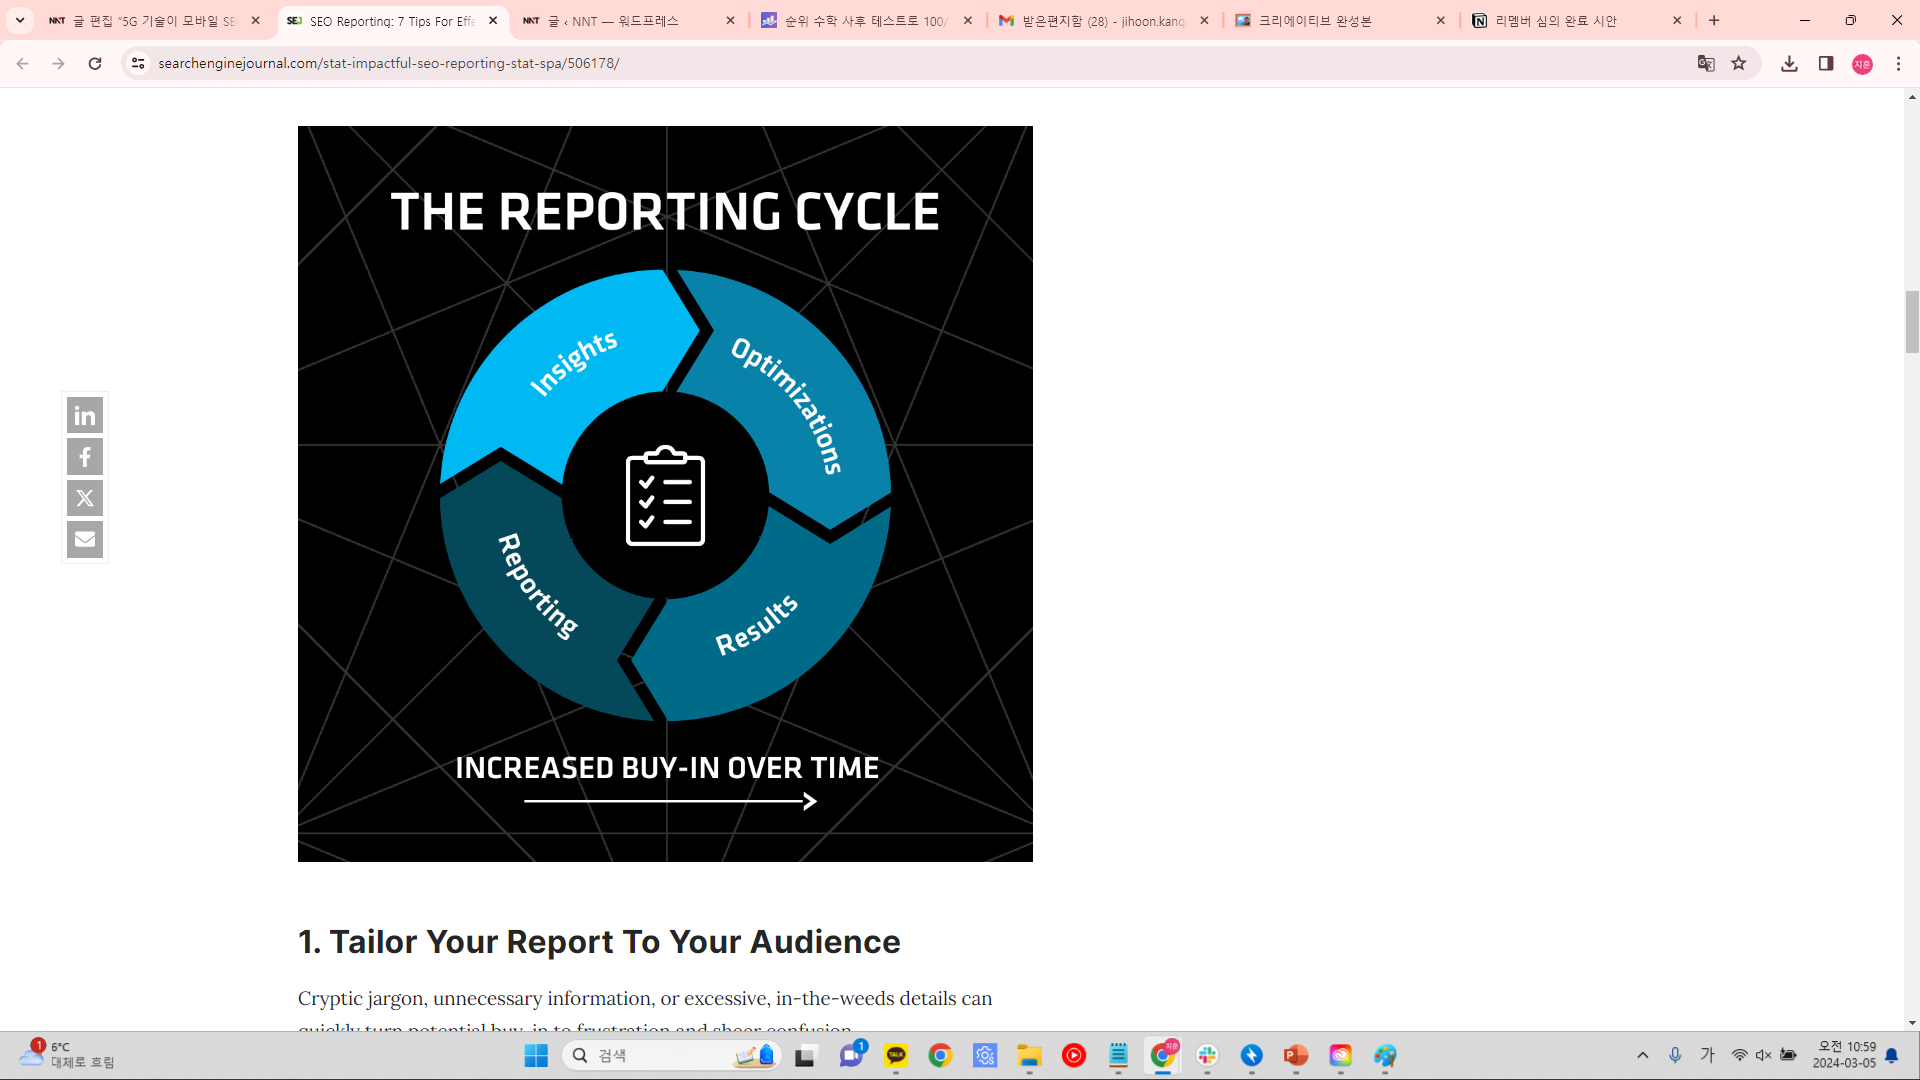Open active Chrome profile window on taskbar
The width and height of the screenshot is (1920, 1080).
[x=1163, y=1056]
